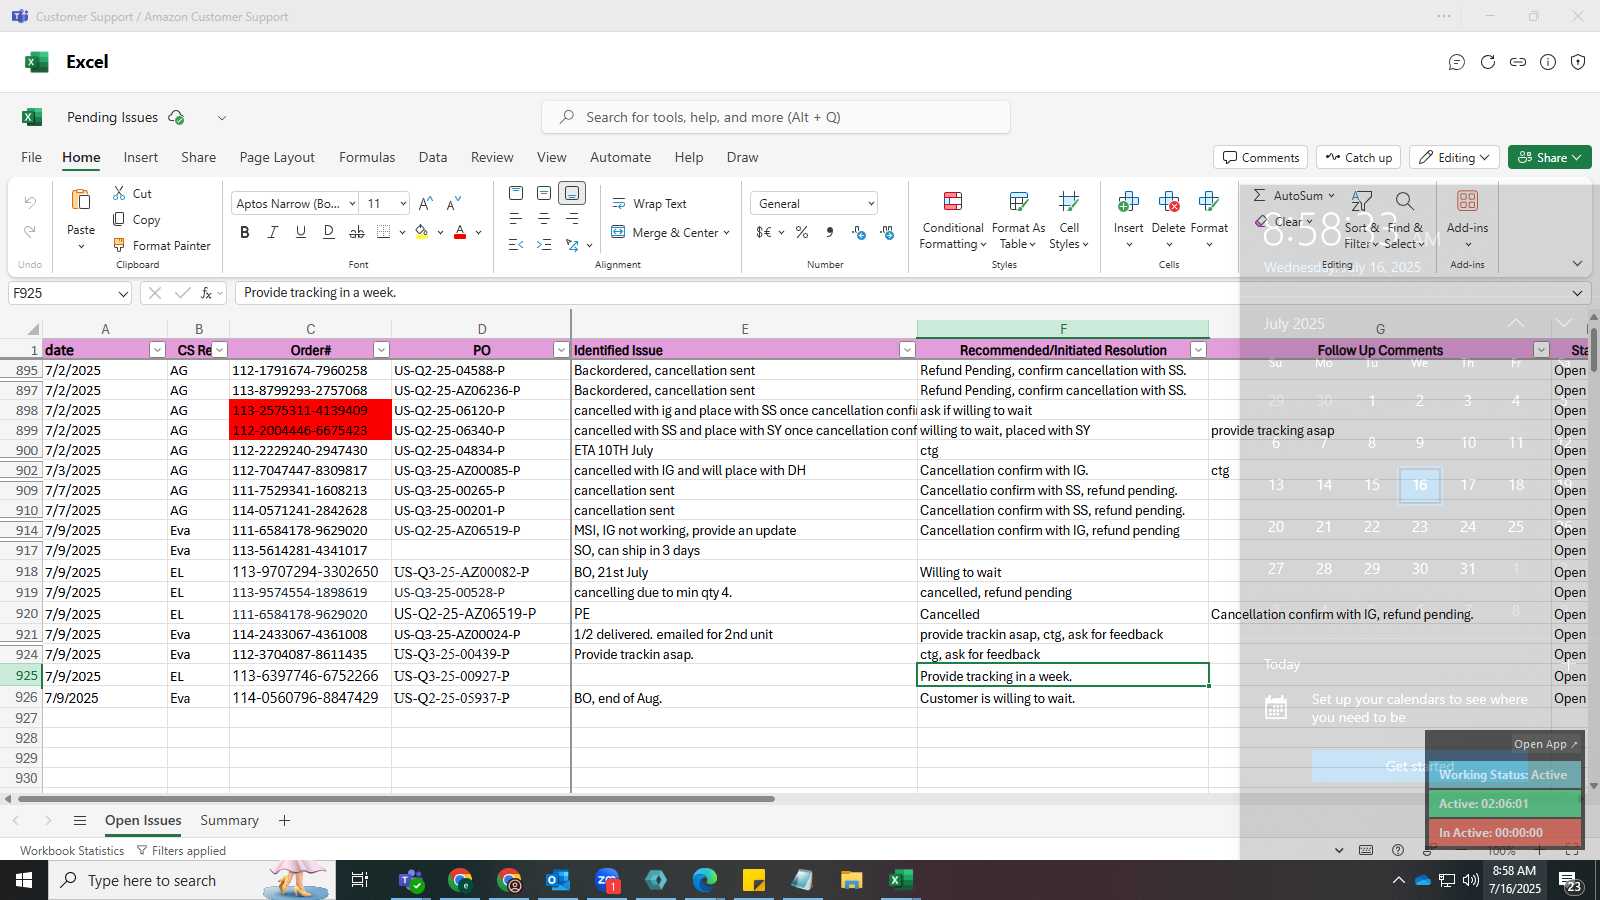Switch to the Review tab
The image size is (1600, 900).
492,157
